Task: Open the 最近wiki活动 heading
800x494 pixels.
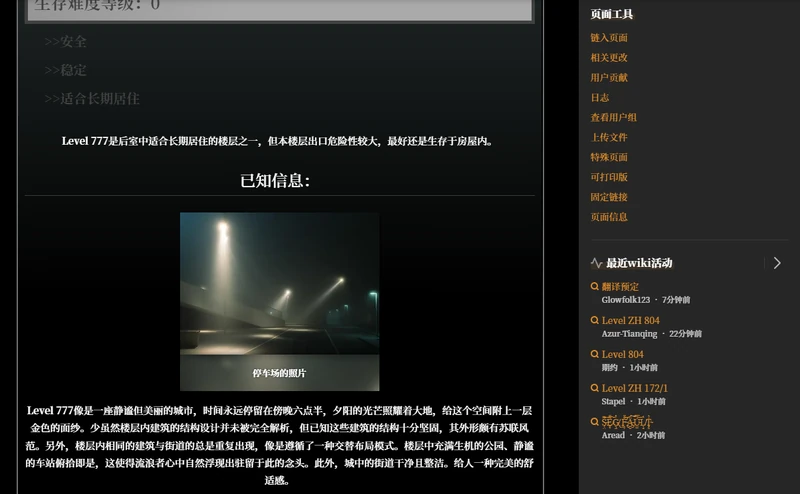Action: tap(639, 263)
